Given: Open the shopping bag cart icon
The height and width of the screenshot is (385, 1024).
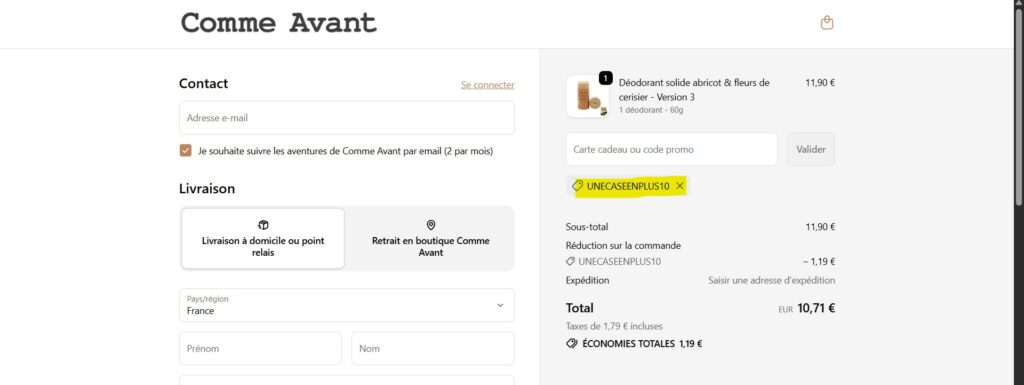Looking at the screenshot, I should coord(827,23).
